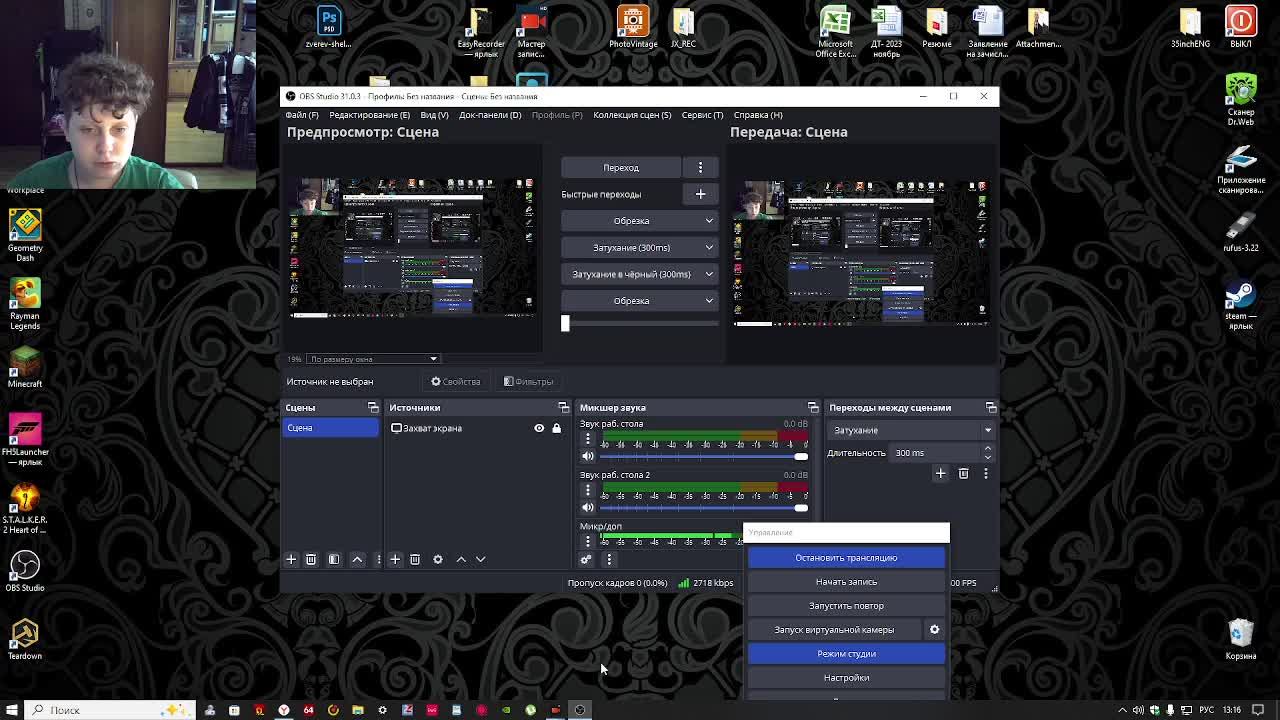The height and width of the screenshot is (720, 1280).
Task: Select the Сцена item in the scenes list
Action: tap(330, 428)
